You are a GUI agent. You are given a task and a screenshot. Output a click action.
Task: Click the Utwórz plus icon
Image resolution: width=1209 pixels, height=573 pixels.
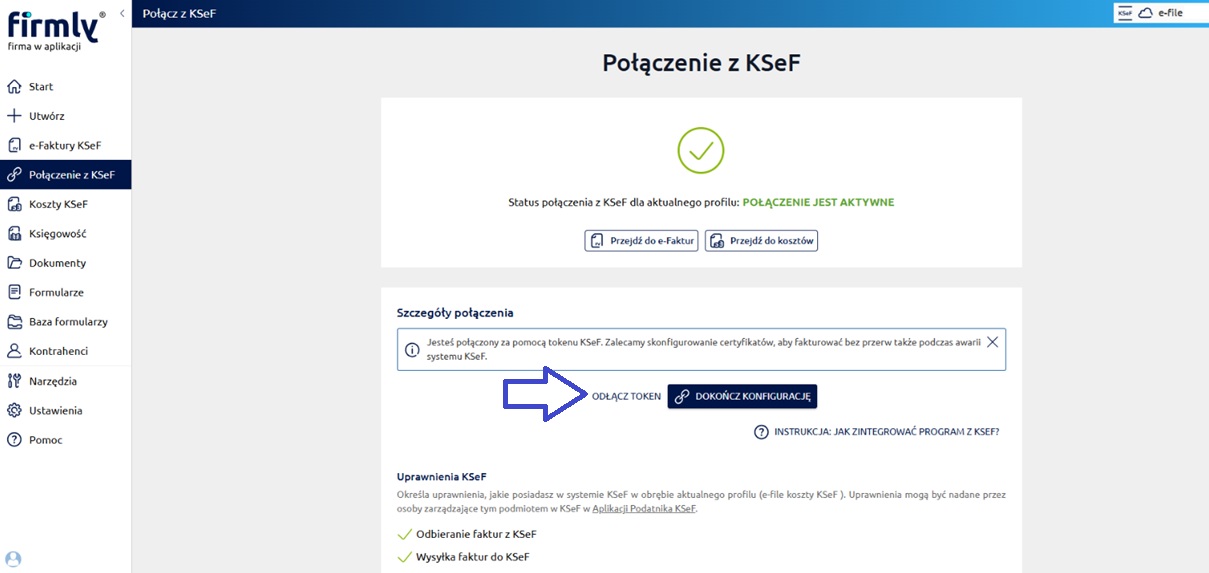14,116
